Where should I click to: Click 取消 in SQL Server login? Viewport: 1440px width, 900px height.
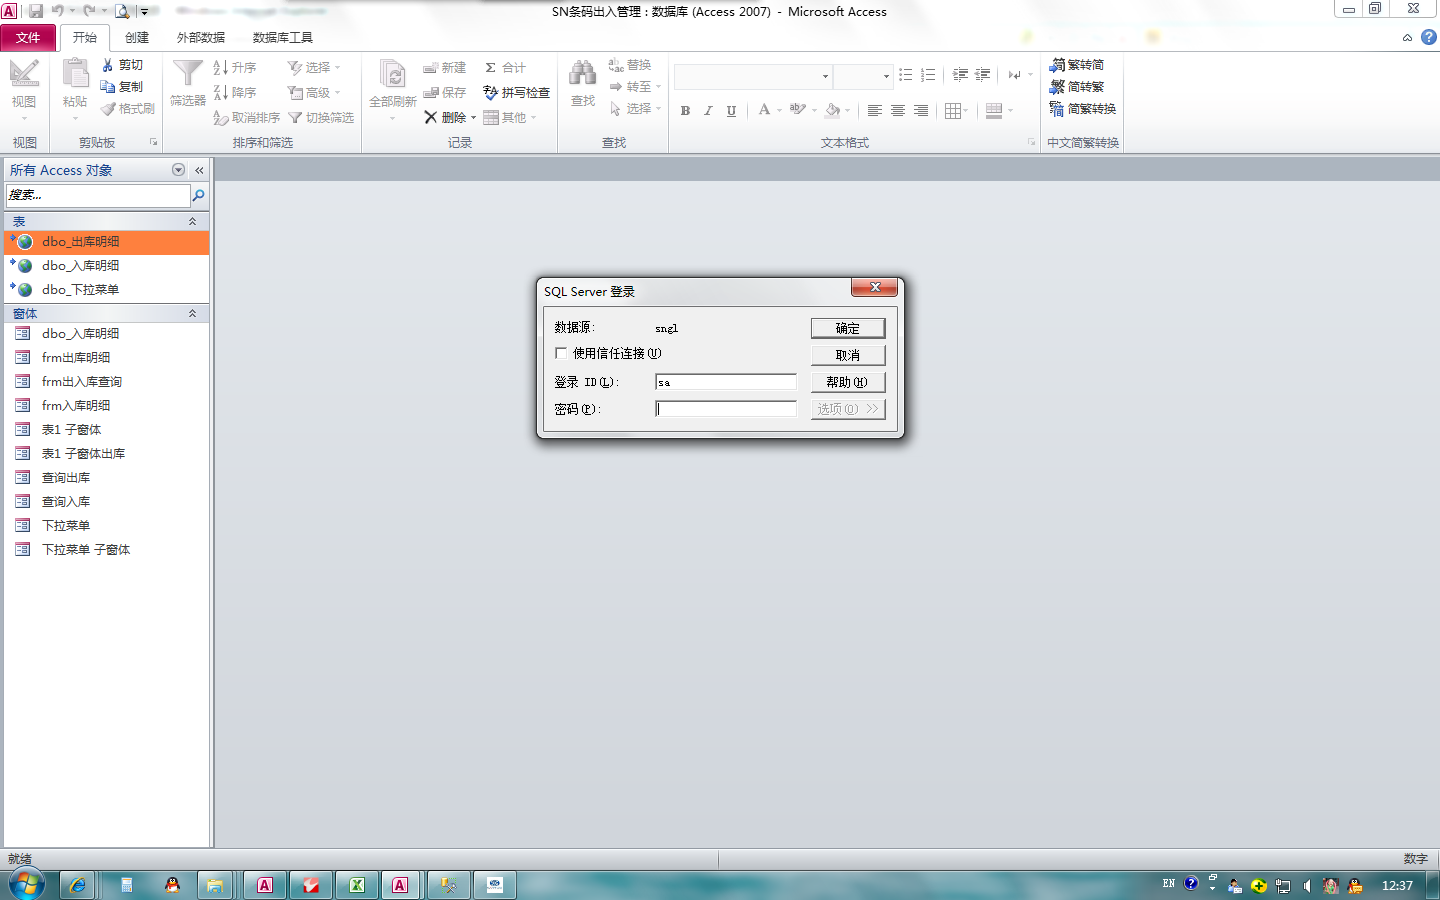848,355
